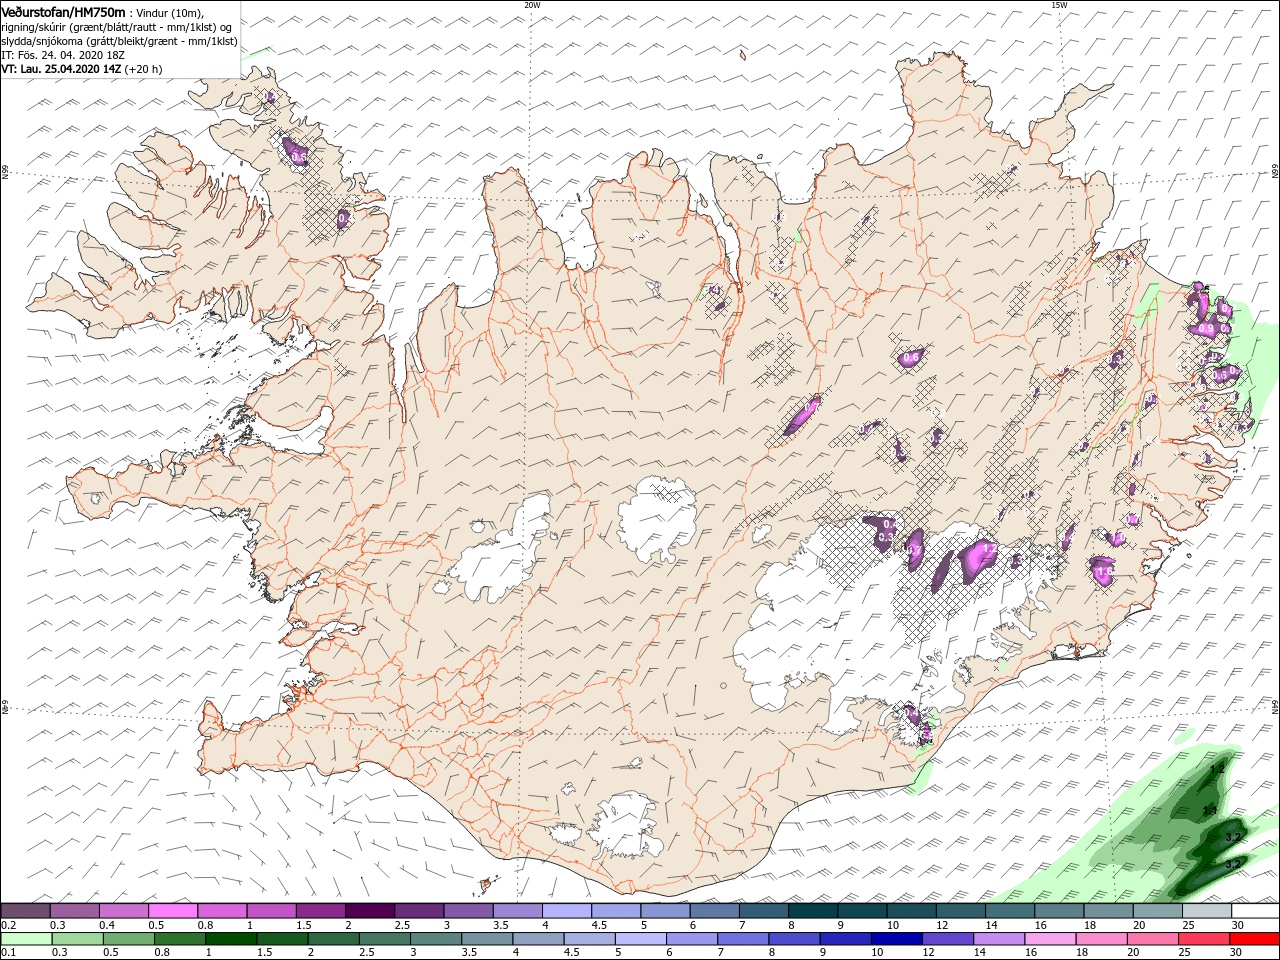The height and width of the screenshot is (960, 1280).
Task: Pick the crimson 25 swatch in lower legend
Action: (1202, 939)
